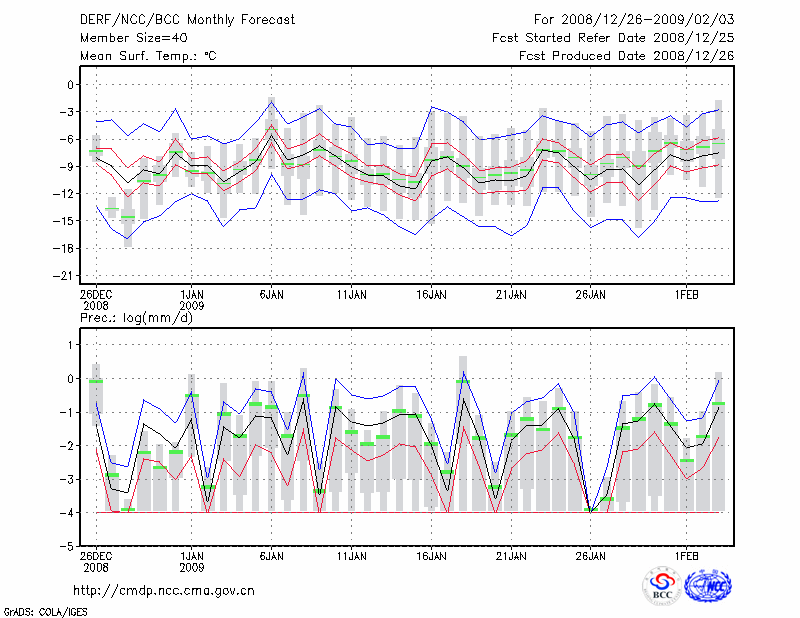
Task: Open the cmdp.ncc.cma.gov.cn URL
Action: point(164,590)
